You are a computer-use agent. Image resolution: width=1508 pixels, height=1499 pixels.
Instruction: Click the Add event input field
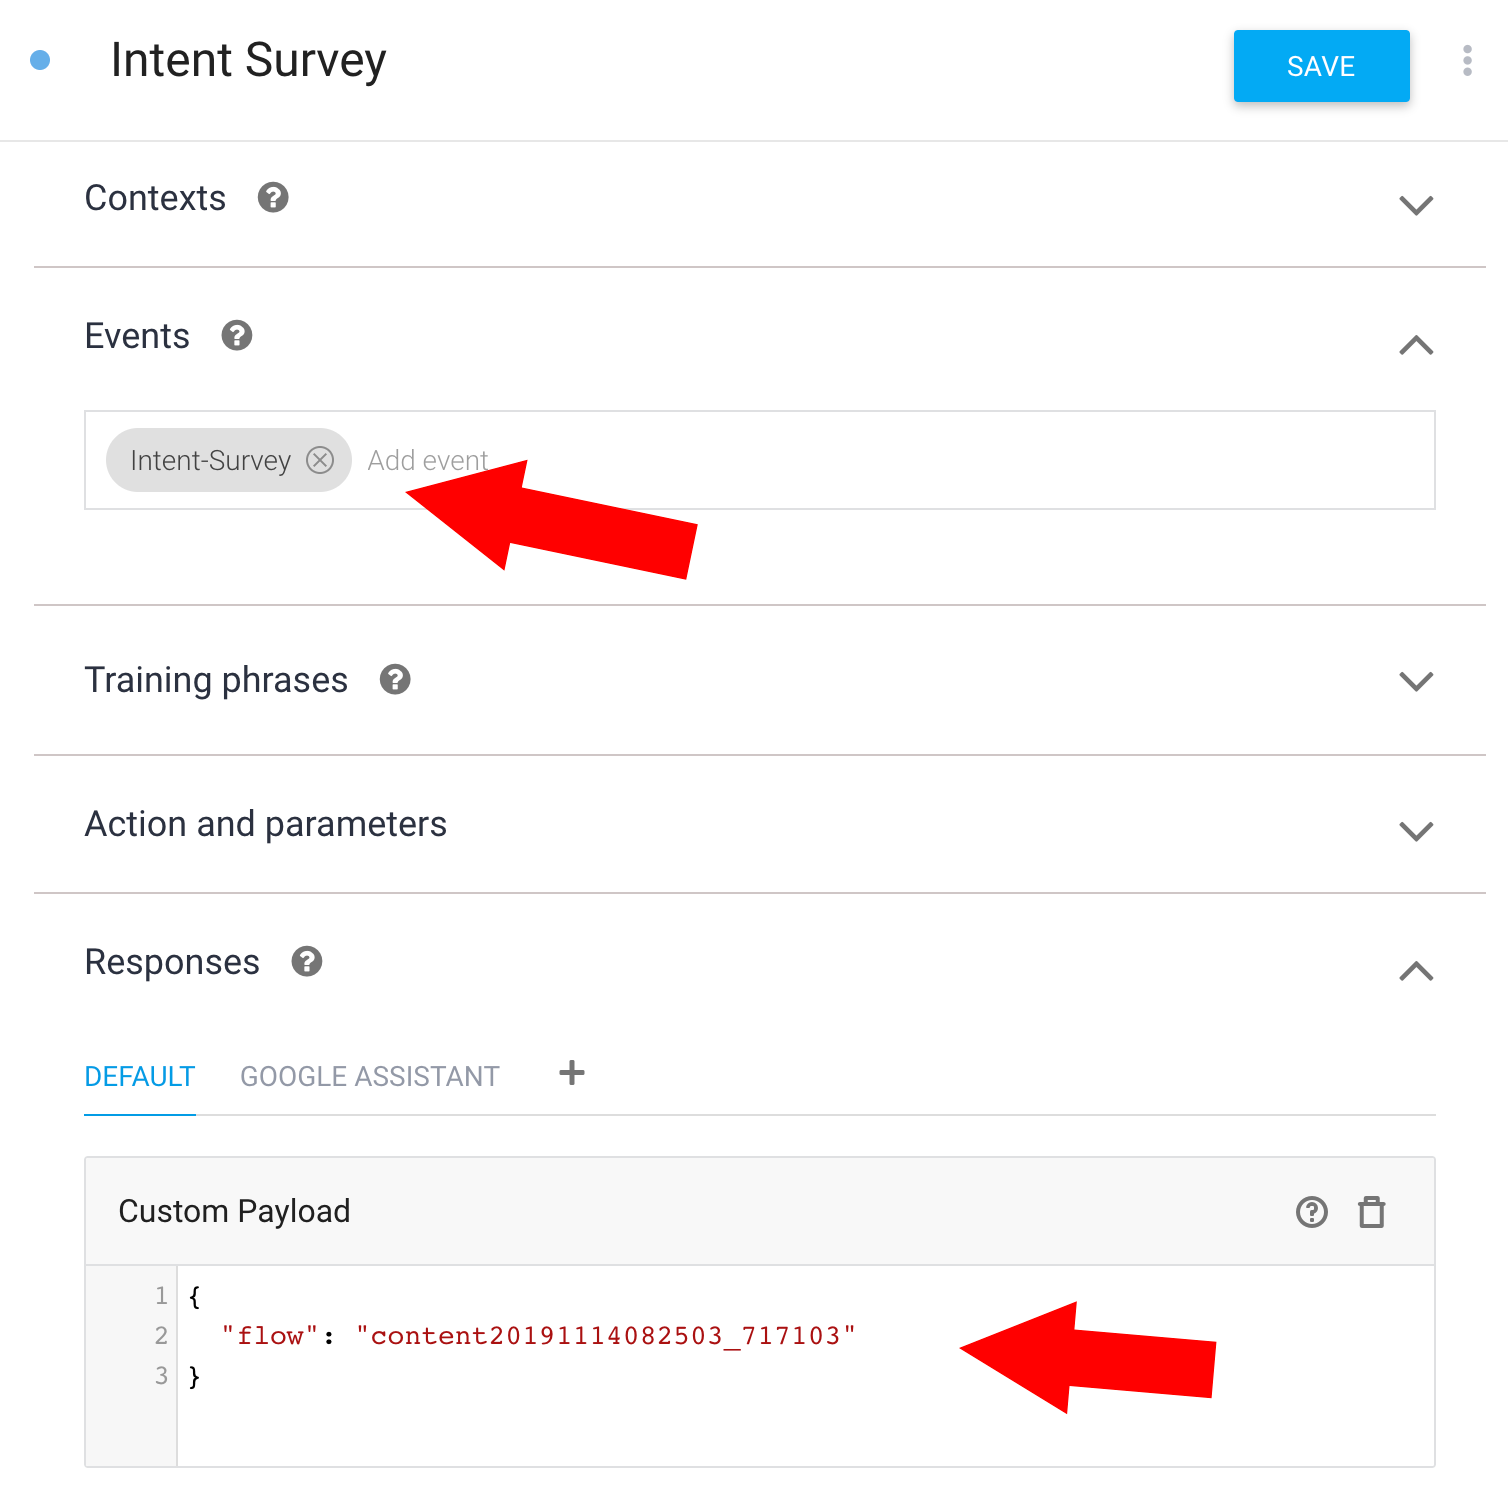point(890,460)
